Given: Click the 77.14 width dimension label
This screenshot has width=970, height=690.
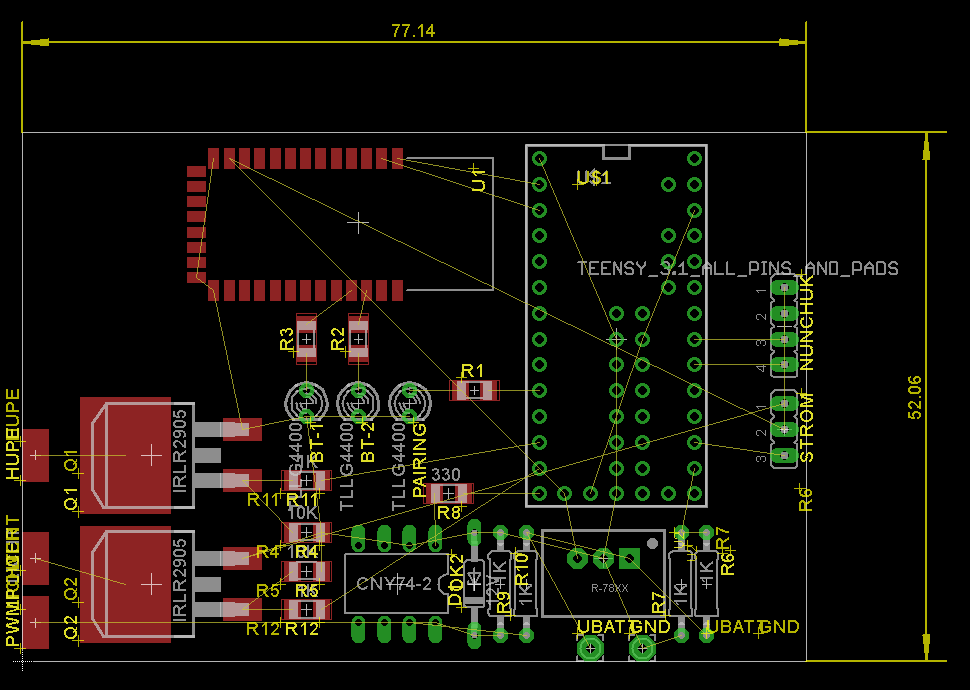Looking at the screenshot, I should [x=413, y=30].
